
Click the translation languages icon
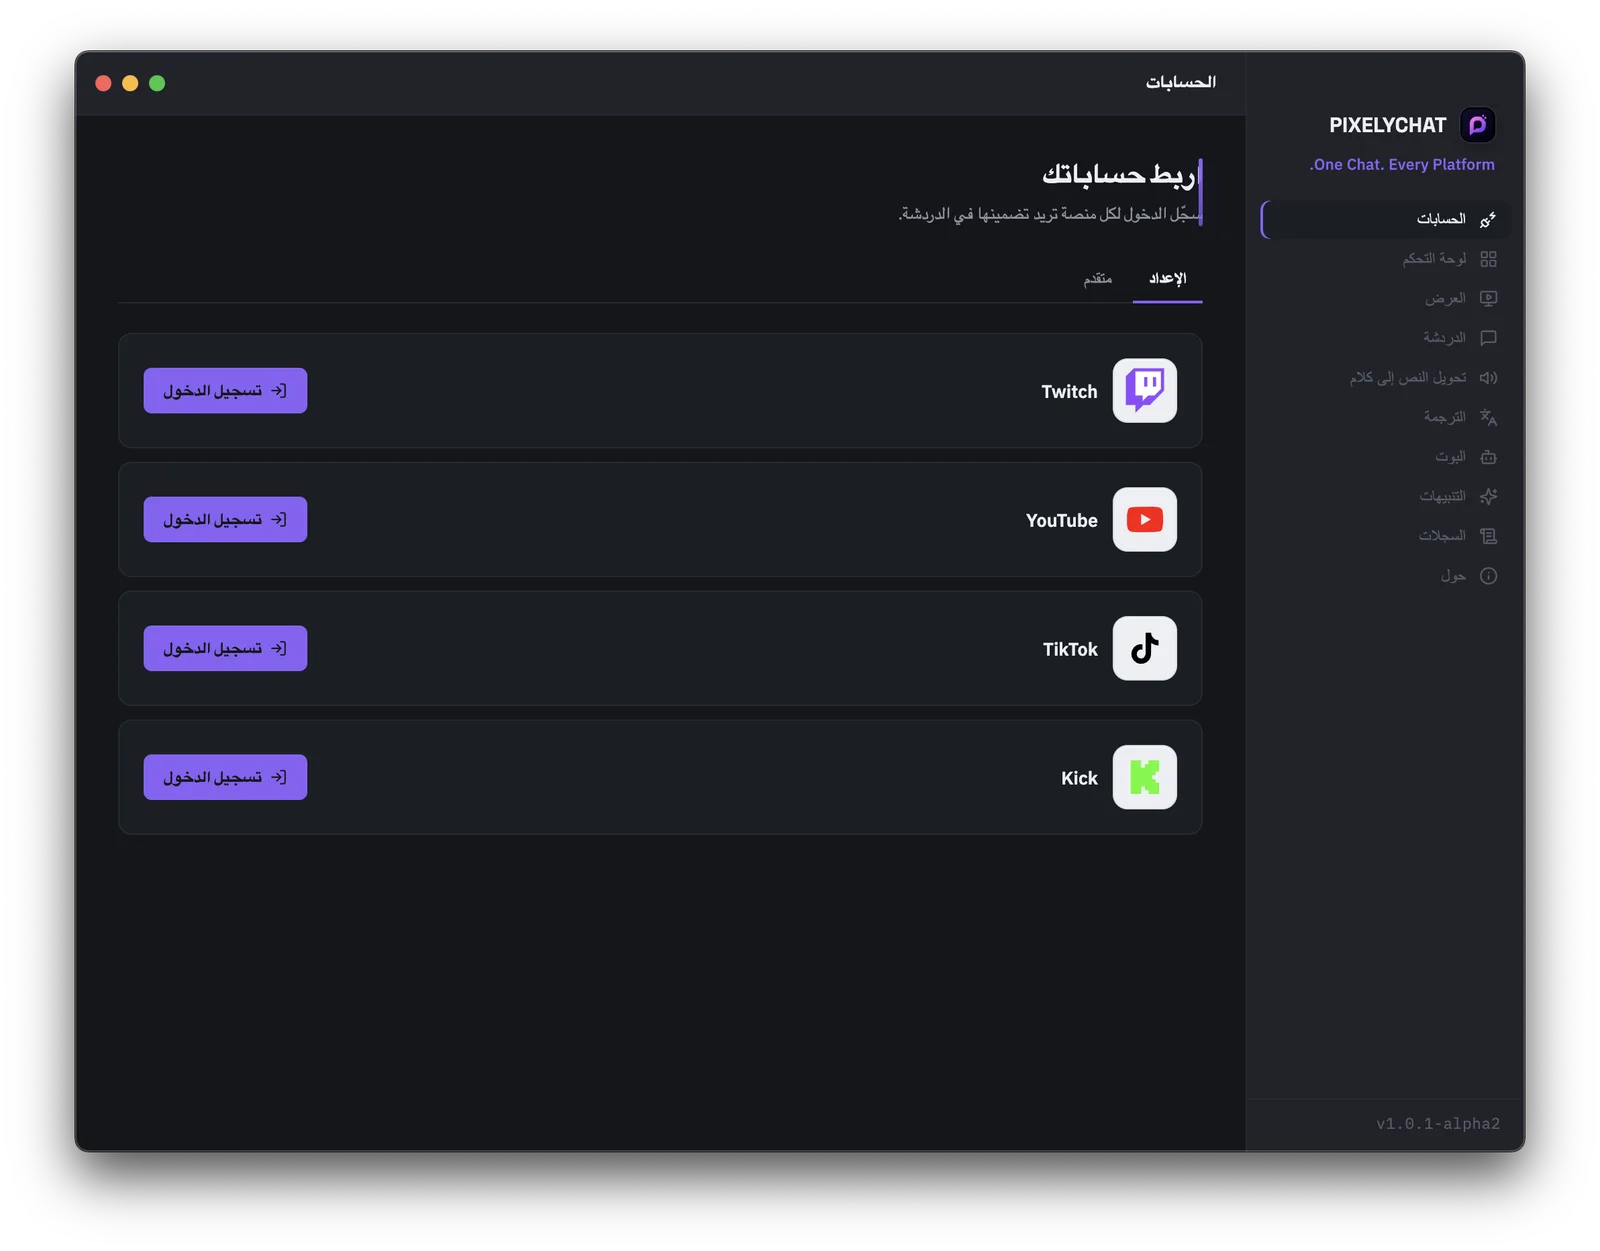coord(1488,417)
